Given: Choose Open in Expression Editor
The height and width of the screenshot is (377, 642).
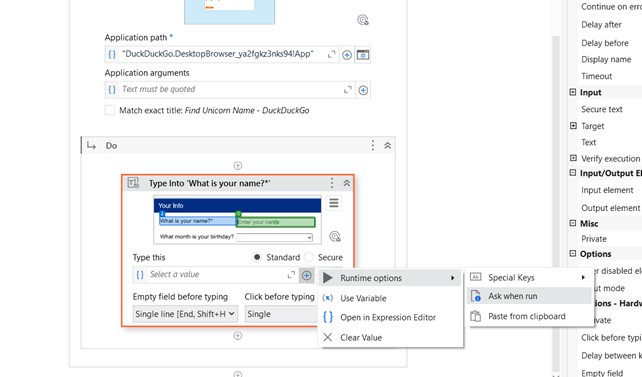Looking at the screenshot, I should (390, 317).
